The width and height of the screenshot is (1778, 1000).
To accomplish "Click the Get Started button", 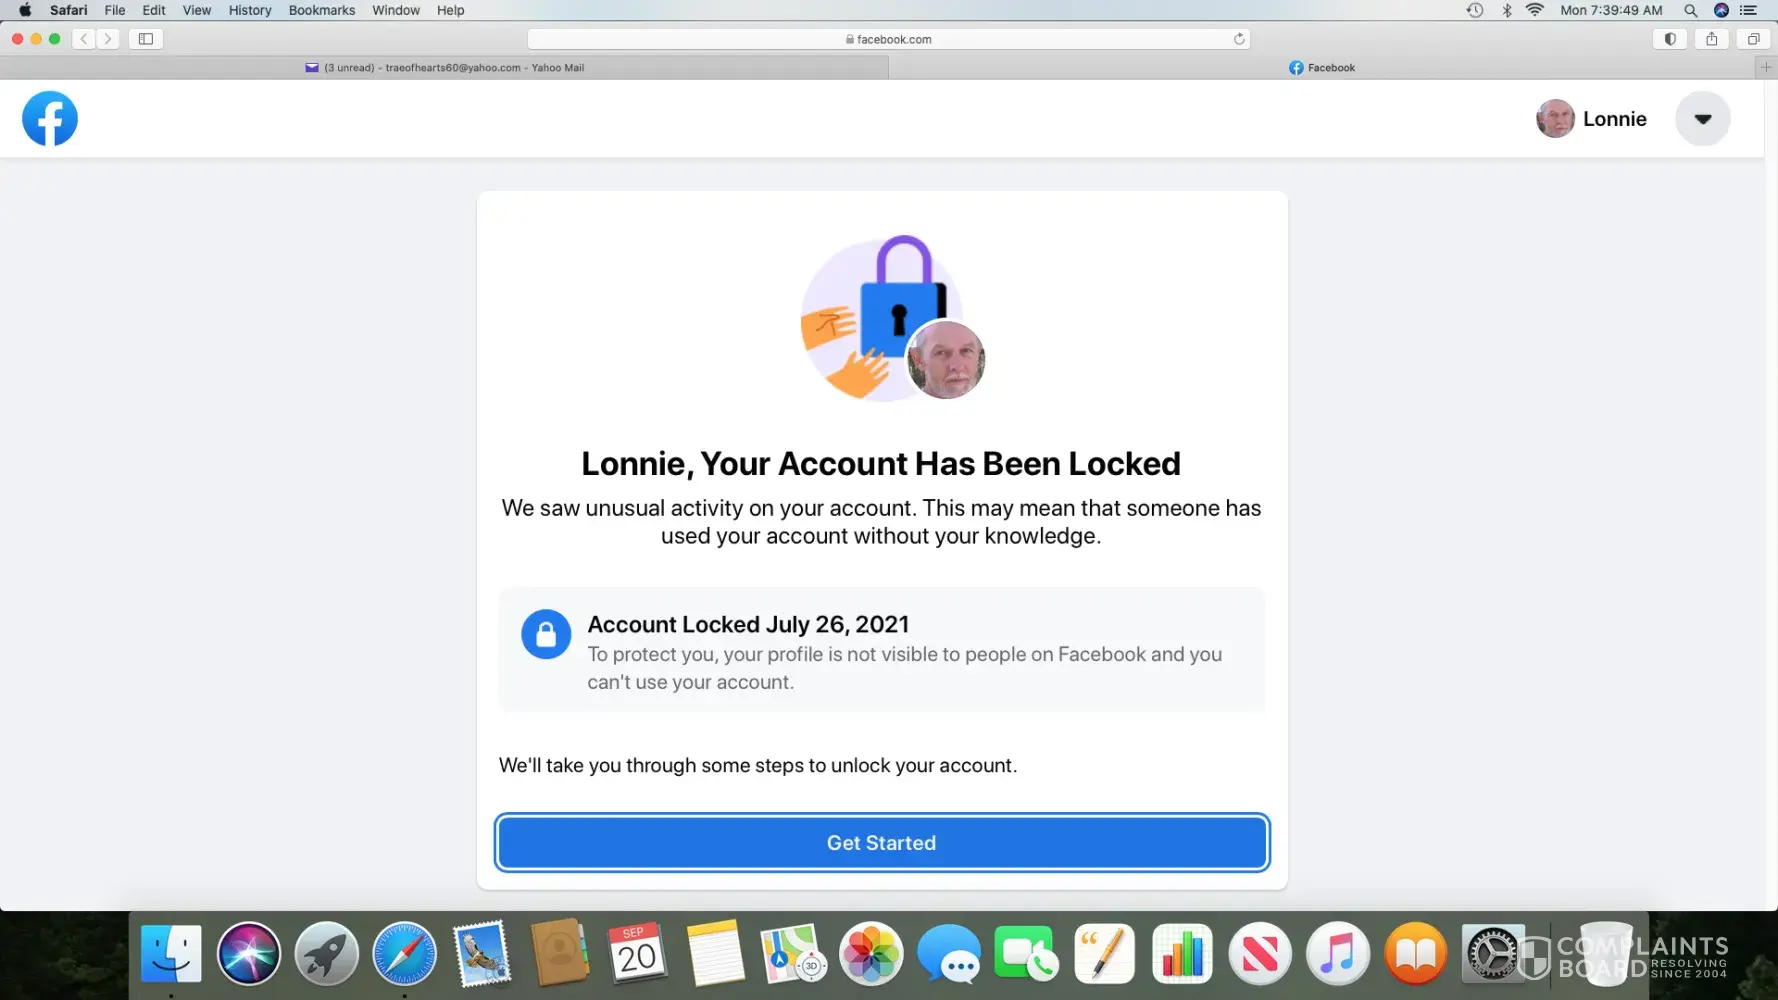I will [x=881, y=843].
